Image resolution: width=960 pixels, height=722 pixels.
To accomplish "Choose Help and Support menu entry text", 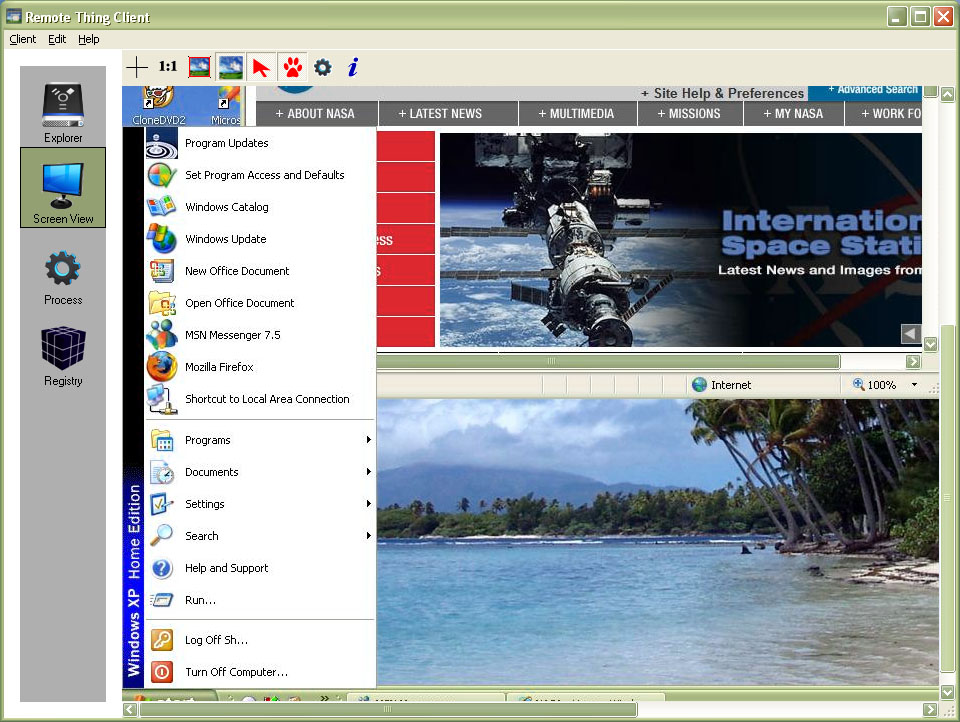I will point(227,568).
